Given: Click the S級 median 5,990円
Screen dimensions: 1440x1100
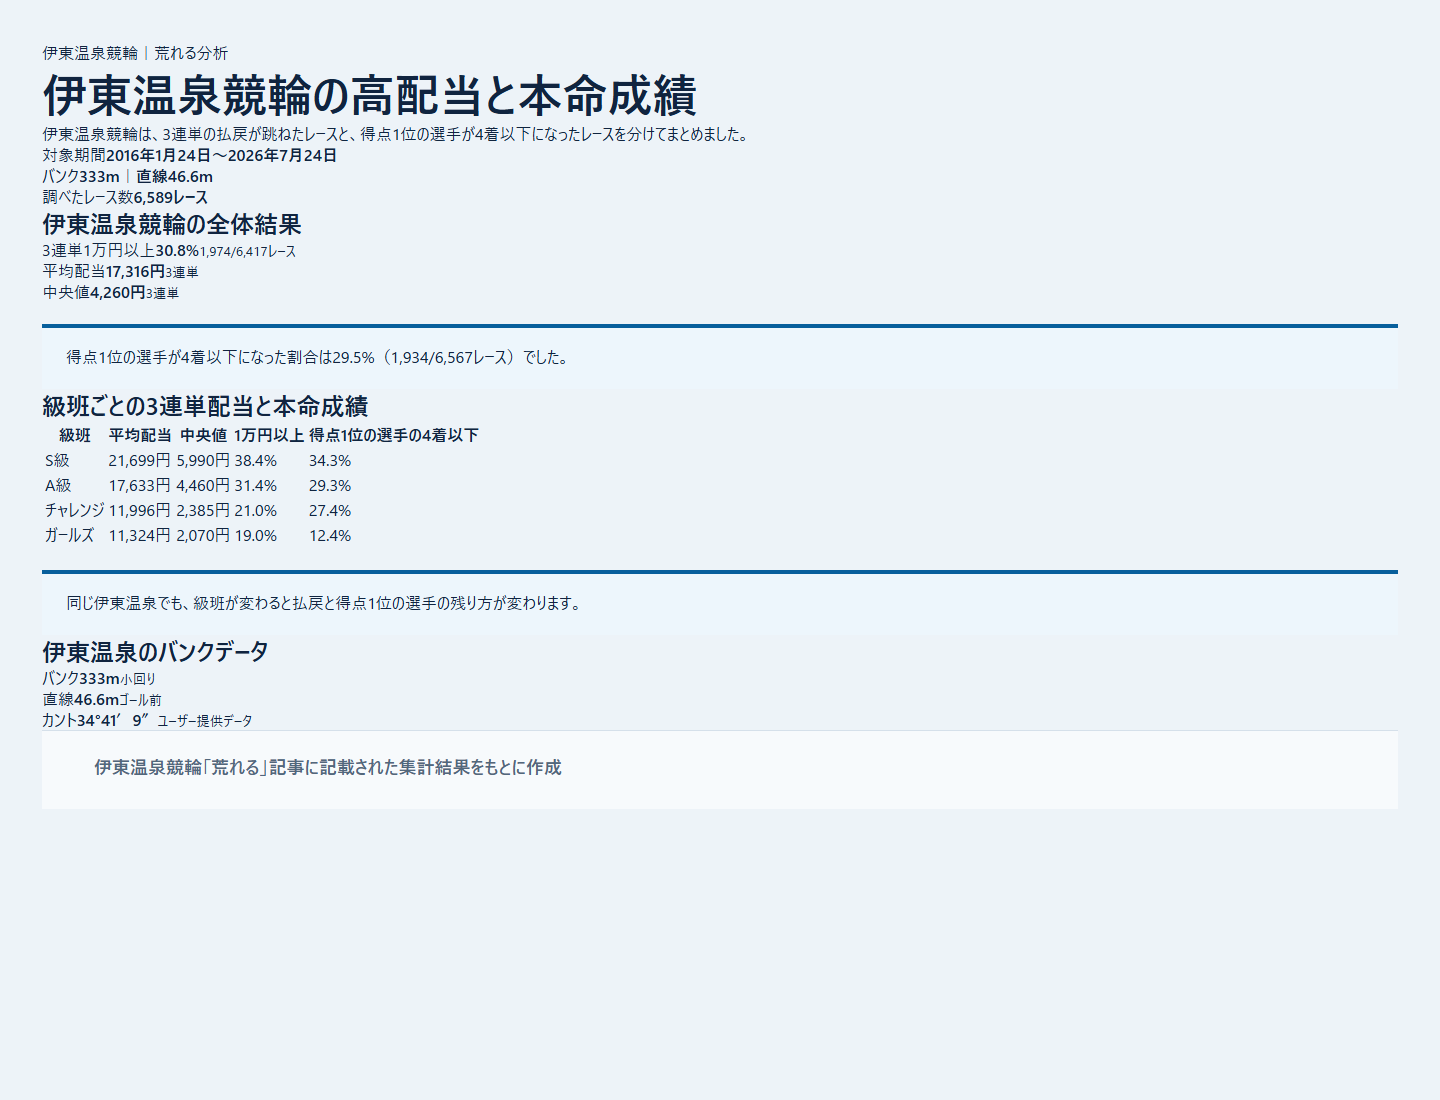Looking at the screenshot, I should [203, 460].
